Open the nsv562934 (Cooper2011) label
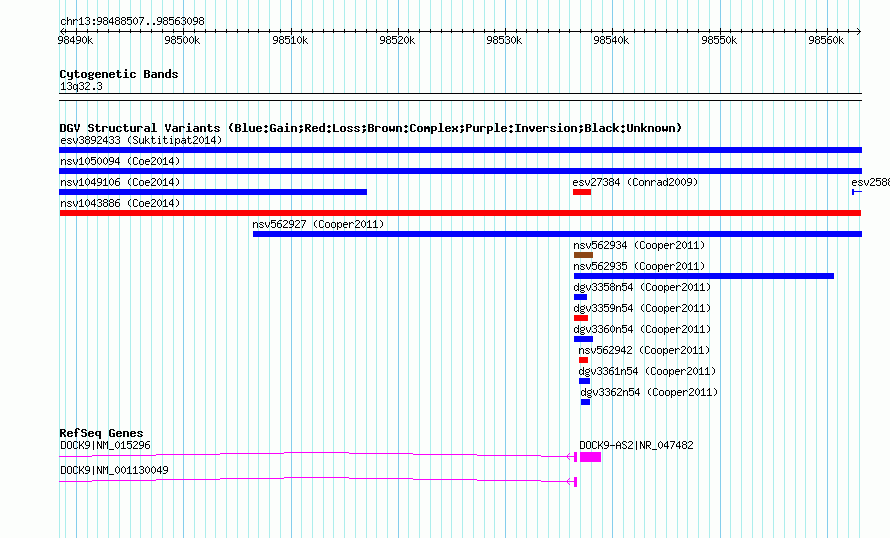Viewport: 890px width, 538px height. (x=639, y=245)
